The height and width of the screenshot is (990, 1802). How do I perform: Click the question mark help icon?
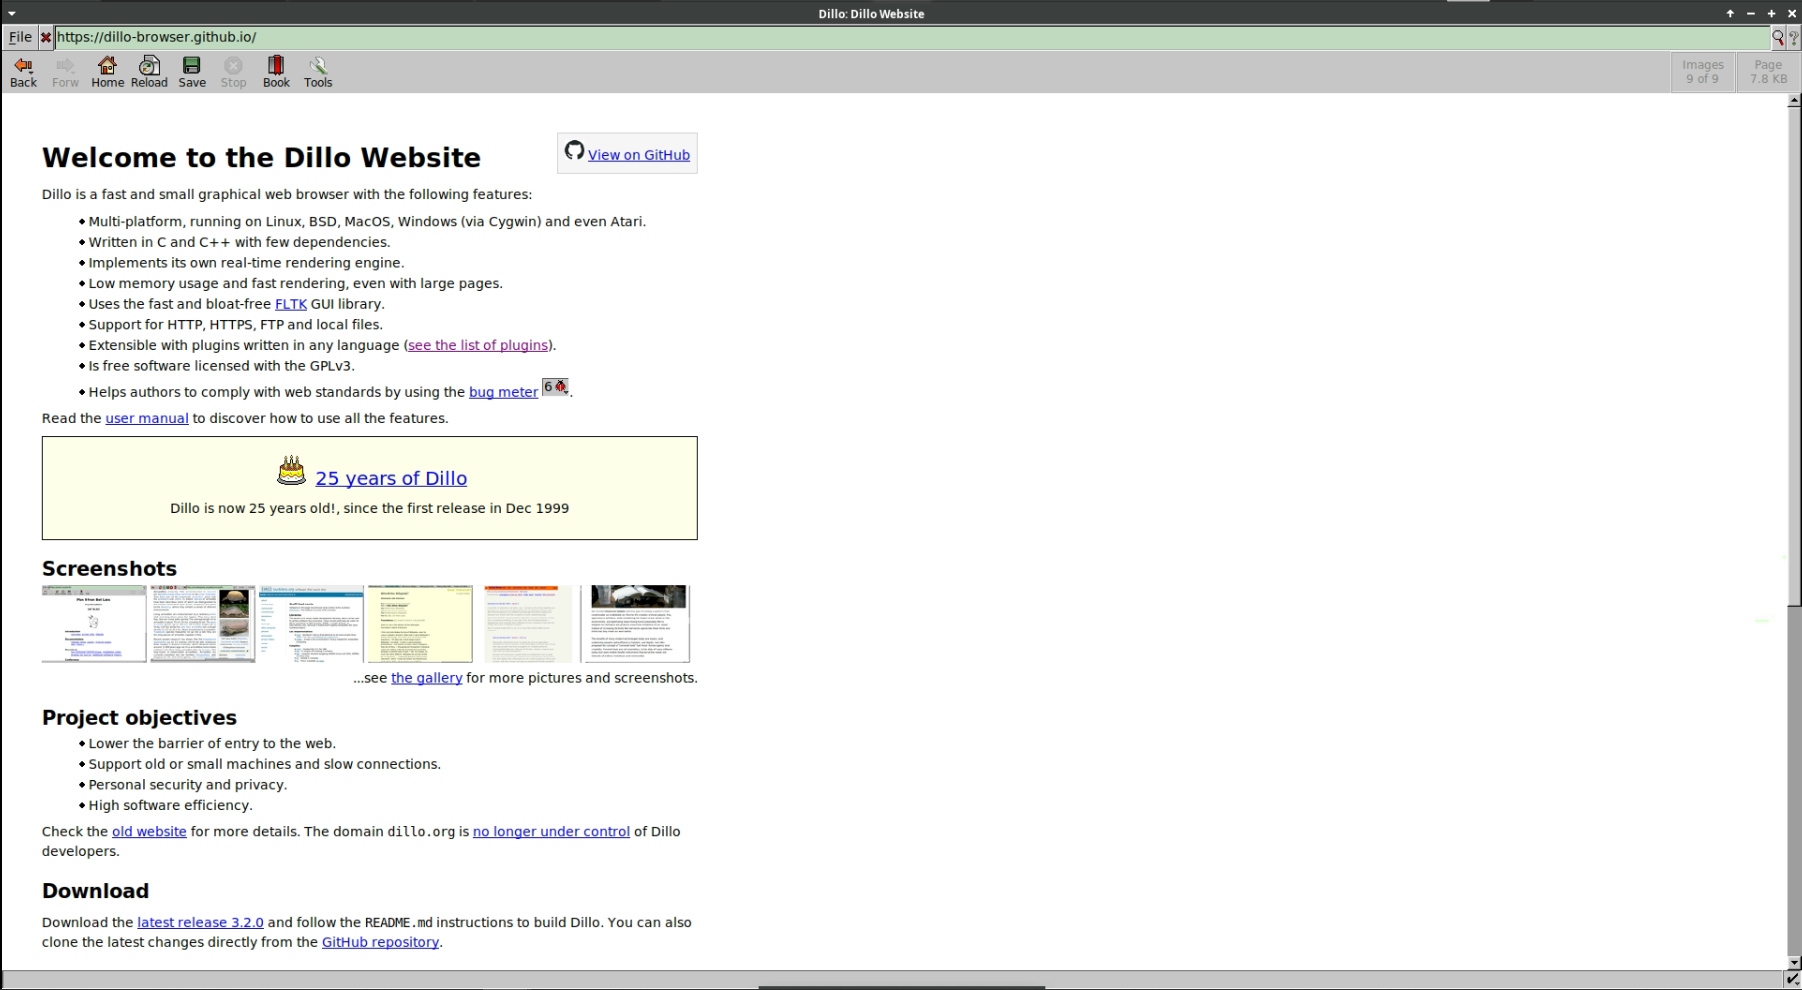point(1793,37)
